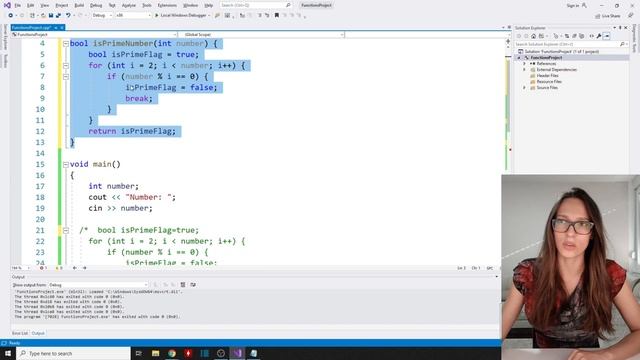The height and width of the screenshot is (360, 640).
Task: Switch to the Error List tab
Action: [x=20, y=333]
